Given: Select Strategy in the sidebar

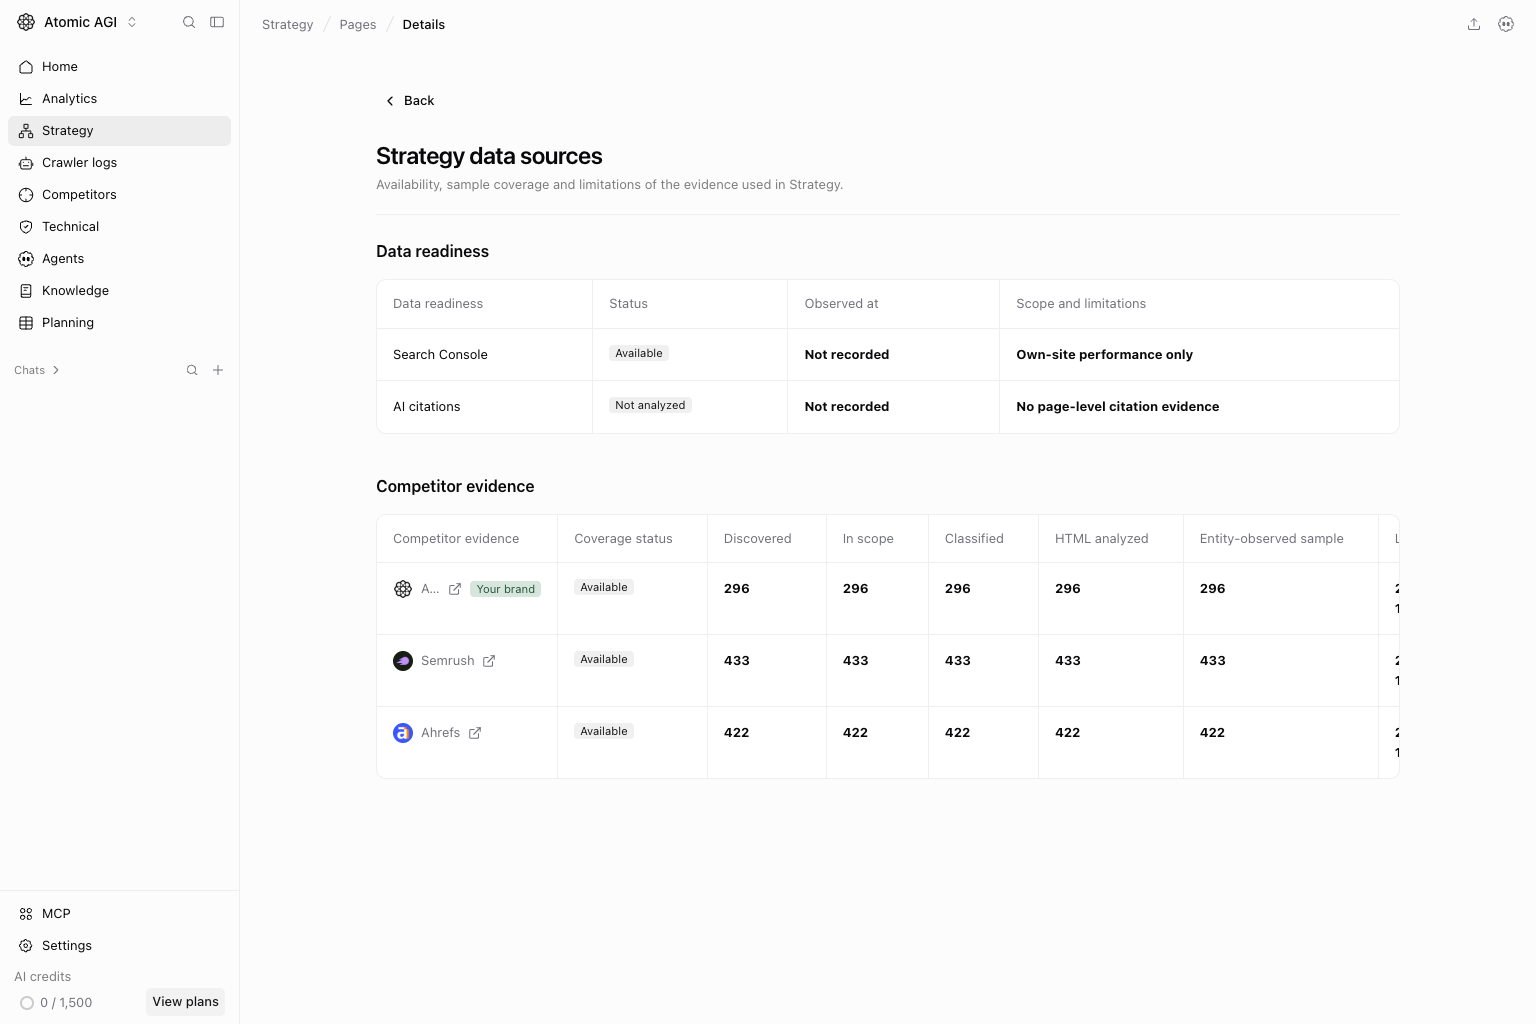Looking at the screenshot, I should pyautogui.click(x=119, y=131).
